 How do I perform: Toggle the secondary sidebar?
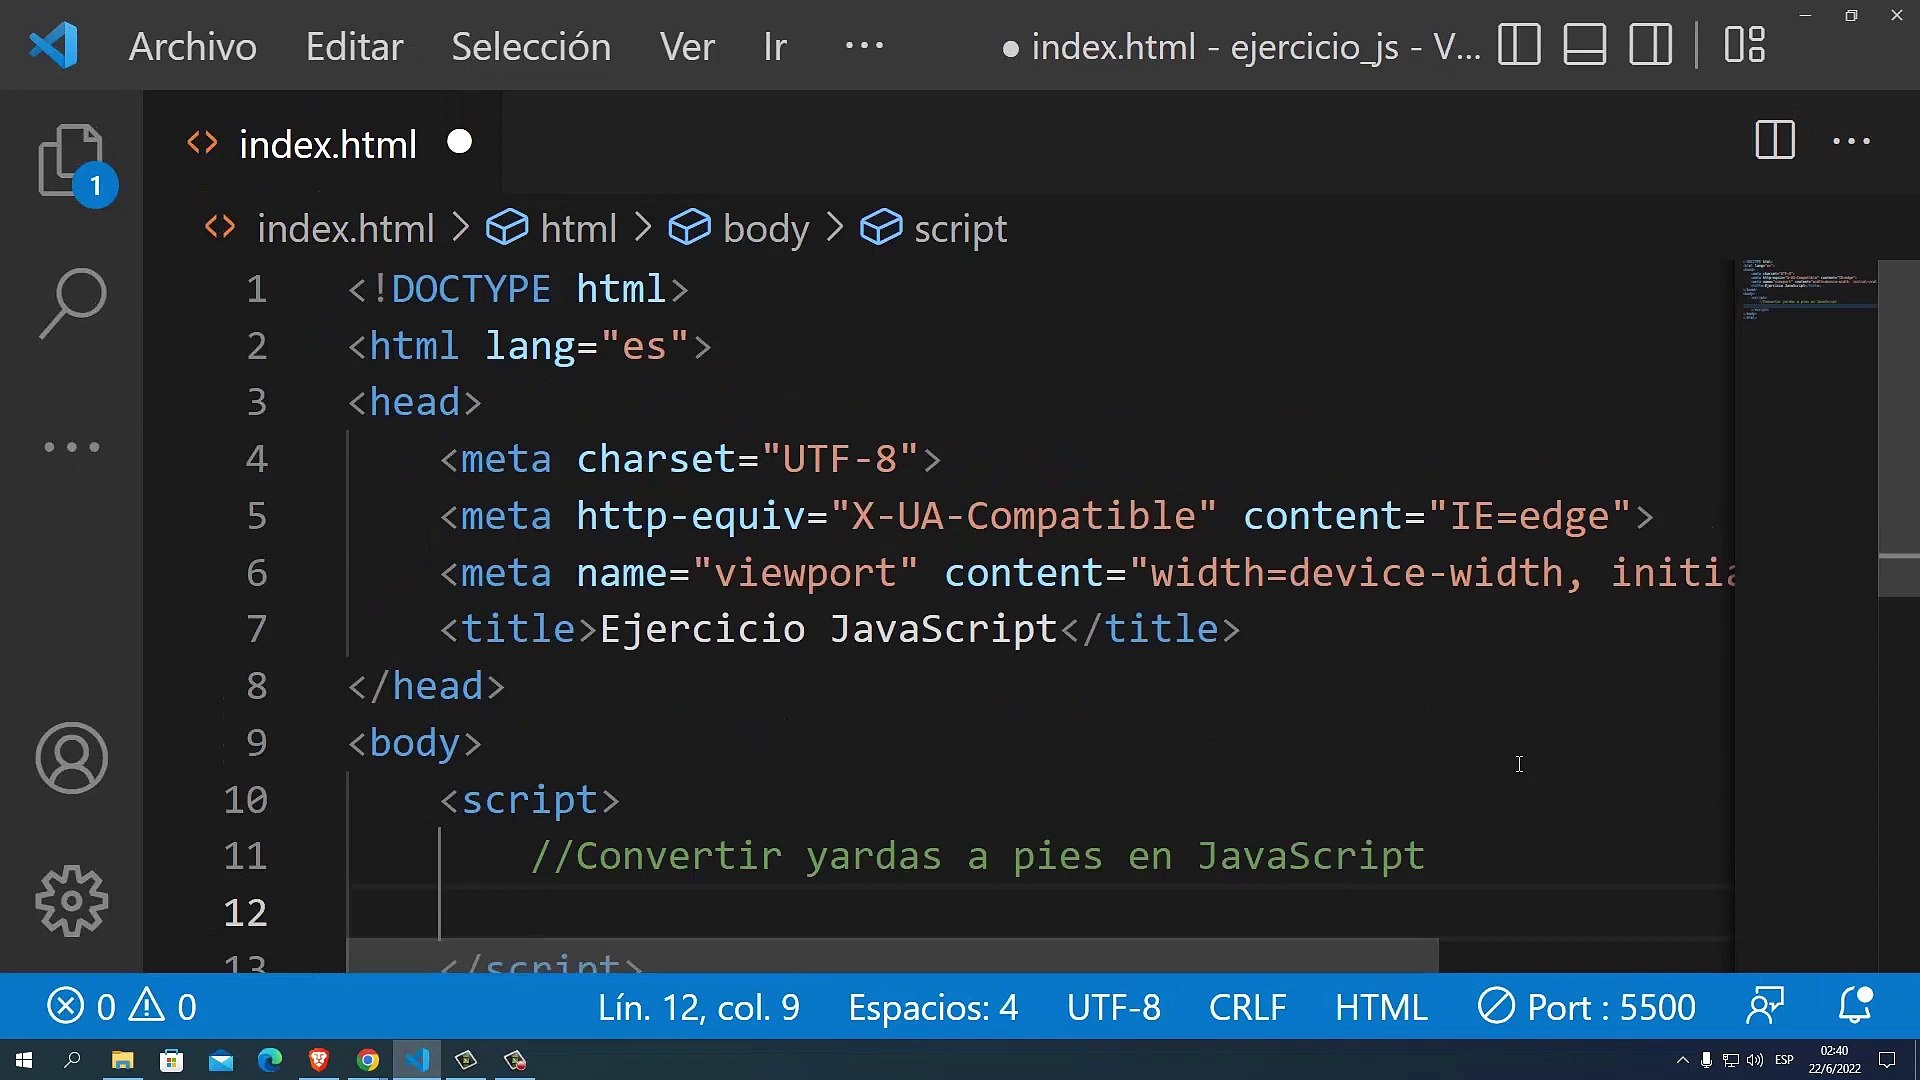1650,44
